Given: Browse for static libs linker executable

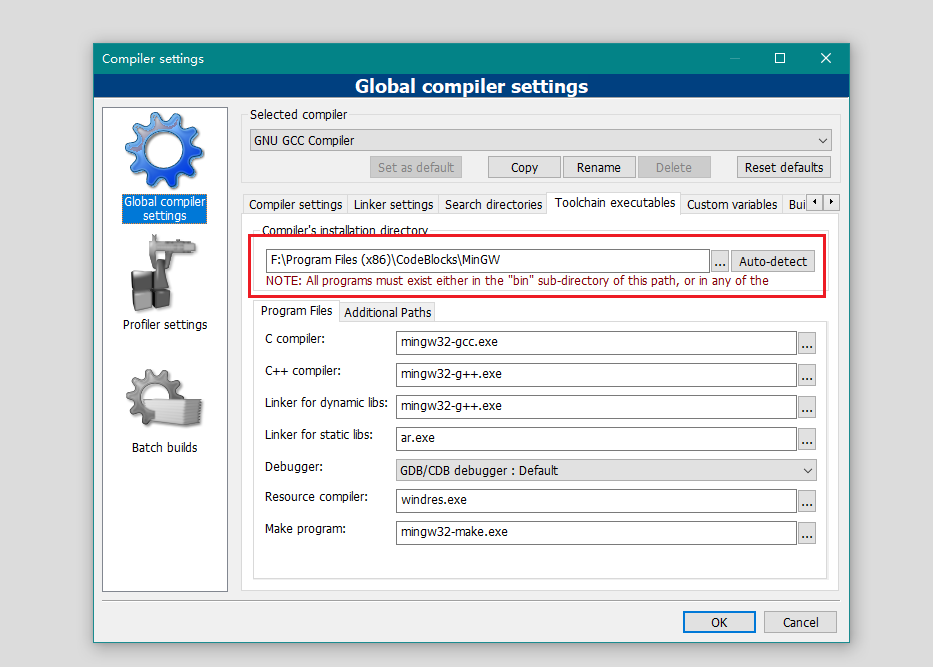Looking at the screenshot, I should tap(807, 439).
